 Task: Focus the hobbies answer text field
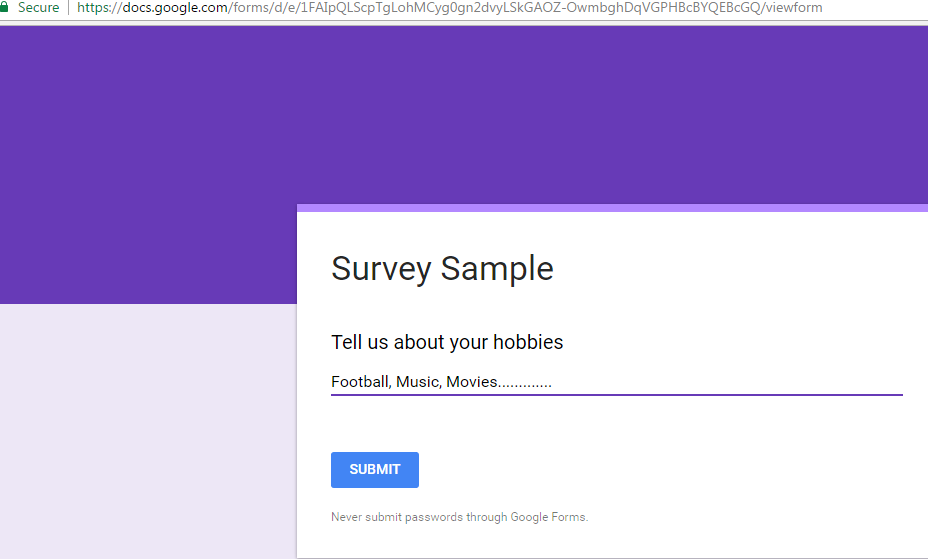tap(617, 382)
